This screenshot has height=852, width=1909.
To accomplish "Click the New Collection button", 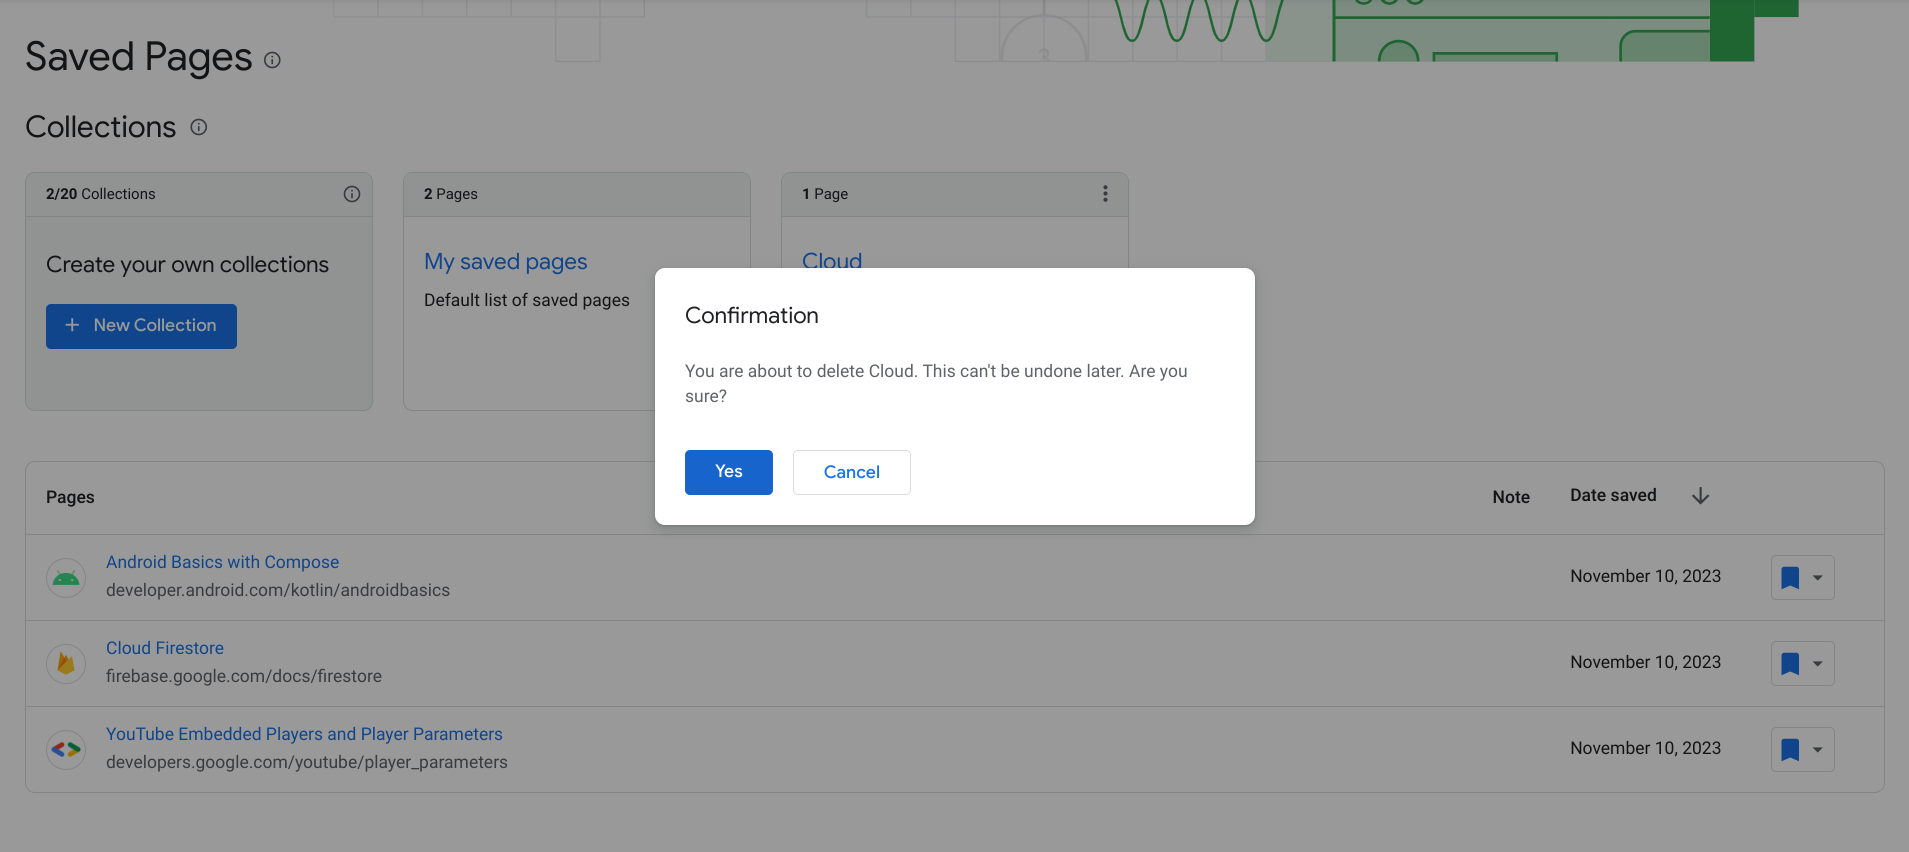I will tap(141, 326).
